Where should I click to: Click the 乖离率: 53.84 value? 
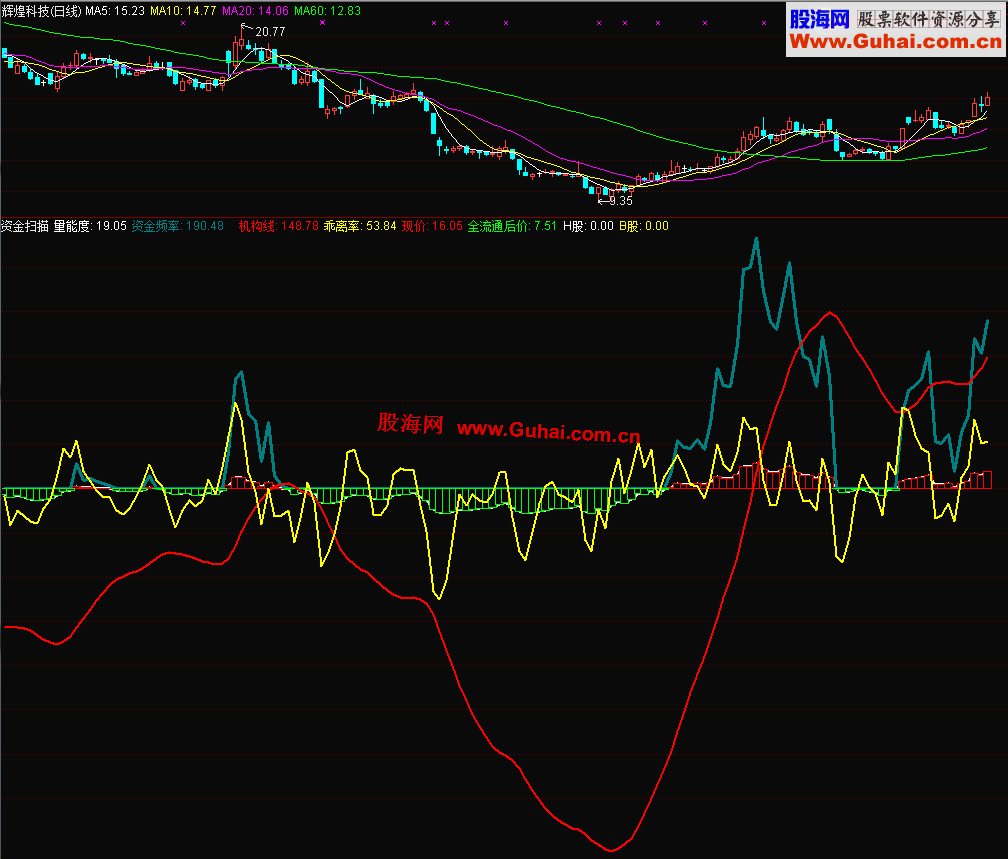point(360,226)
